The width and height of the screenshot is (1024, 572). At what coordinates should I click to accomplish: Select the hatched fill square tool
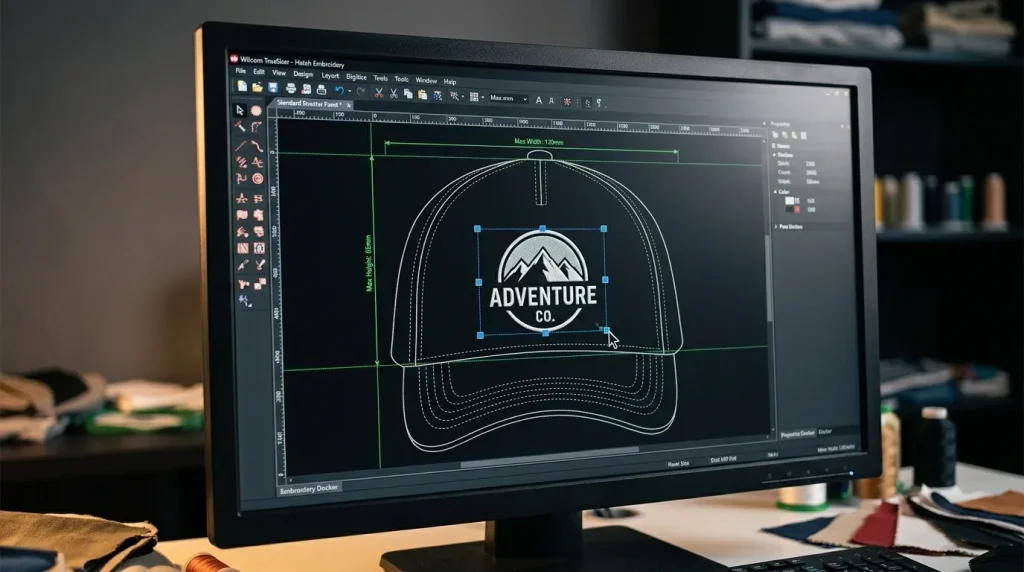click(242, 248)
